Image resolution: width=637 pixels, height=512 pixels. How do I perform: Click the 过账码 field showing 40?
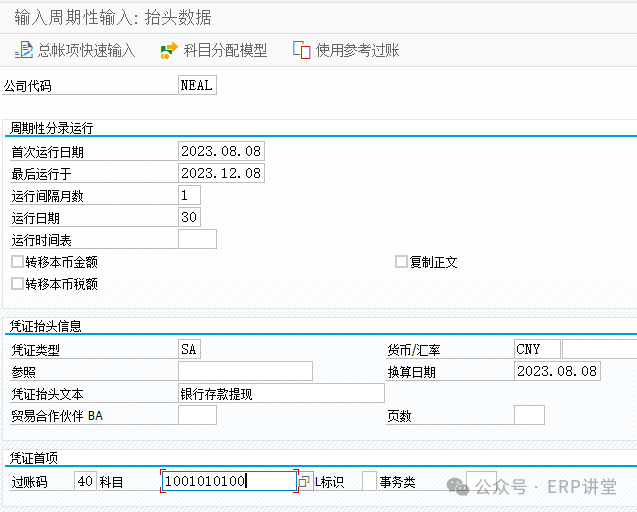coord(85,482)
